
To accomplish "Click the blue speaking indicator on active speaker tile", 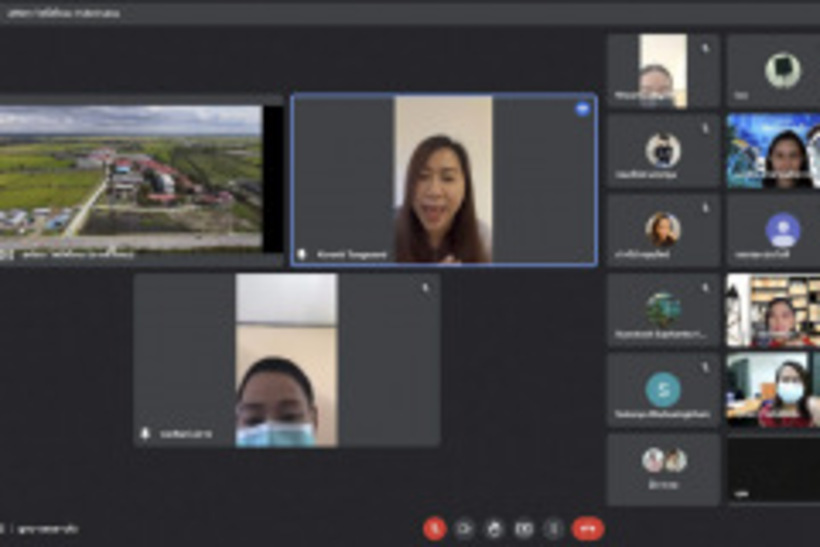I will (582, 109).
